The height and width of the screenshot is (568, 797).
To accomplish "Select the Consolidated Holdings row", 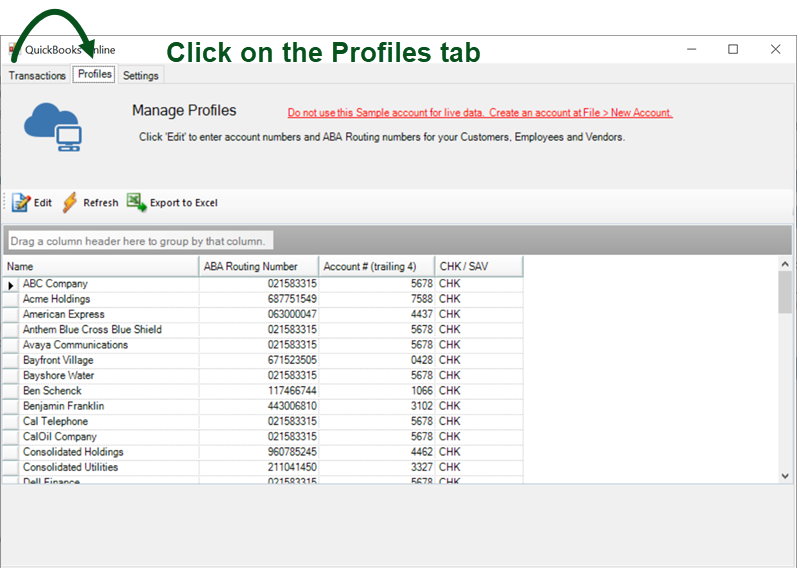I will [x=263, y=452].
